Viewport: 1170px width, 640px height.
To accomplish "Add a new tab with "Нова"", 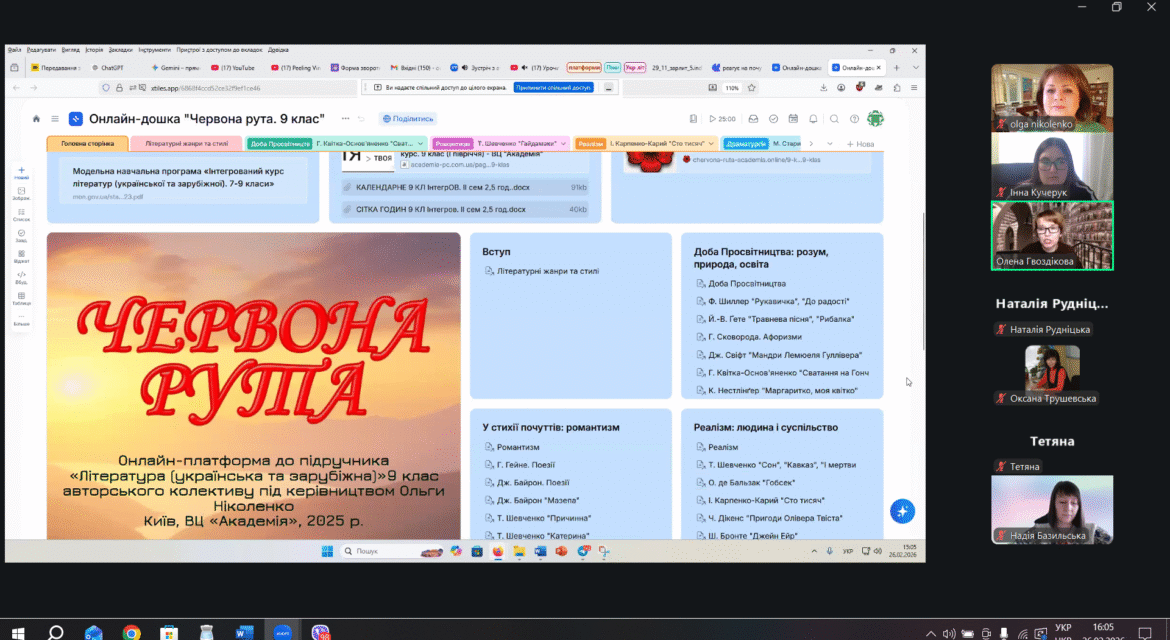I will pos(860,144).
